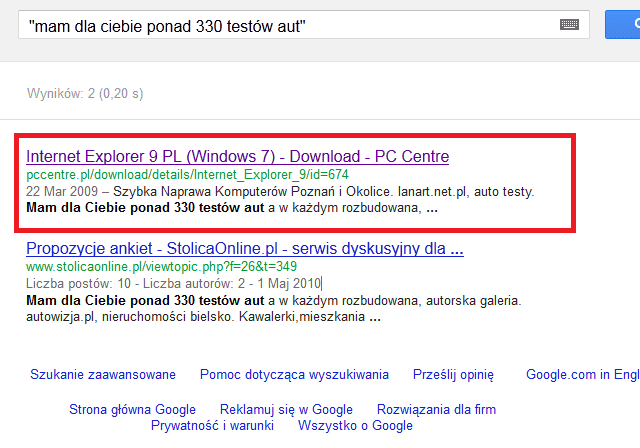Open Strona główna Google
Image resolution: width=640 pixels, height=448 pixels.
click(132, 410)
